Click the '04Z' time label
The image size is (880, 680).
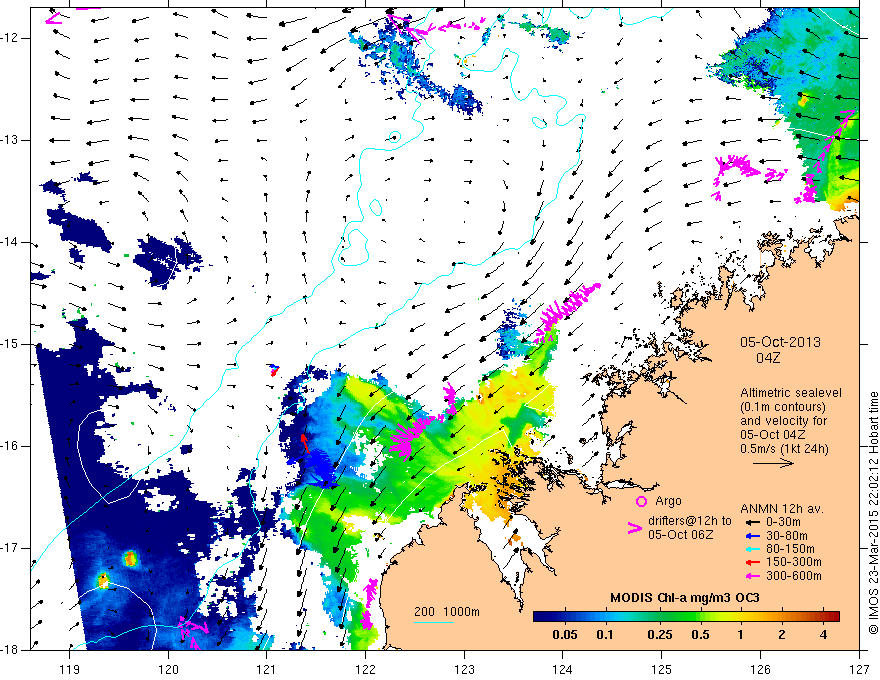pos(768,358)
